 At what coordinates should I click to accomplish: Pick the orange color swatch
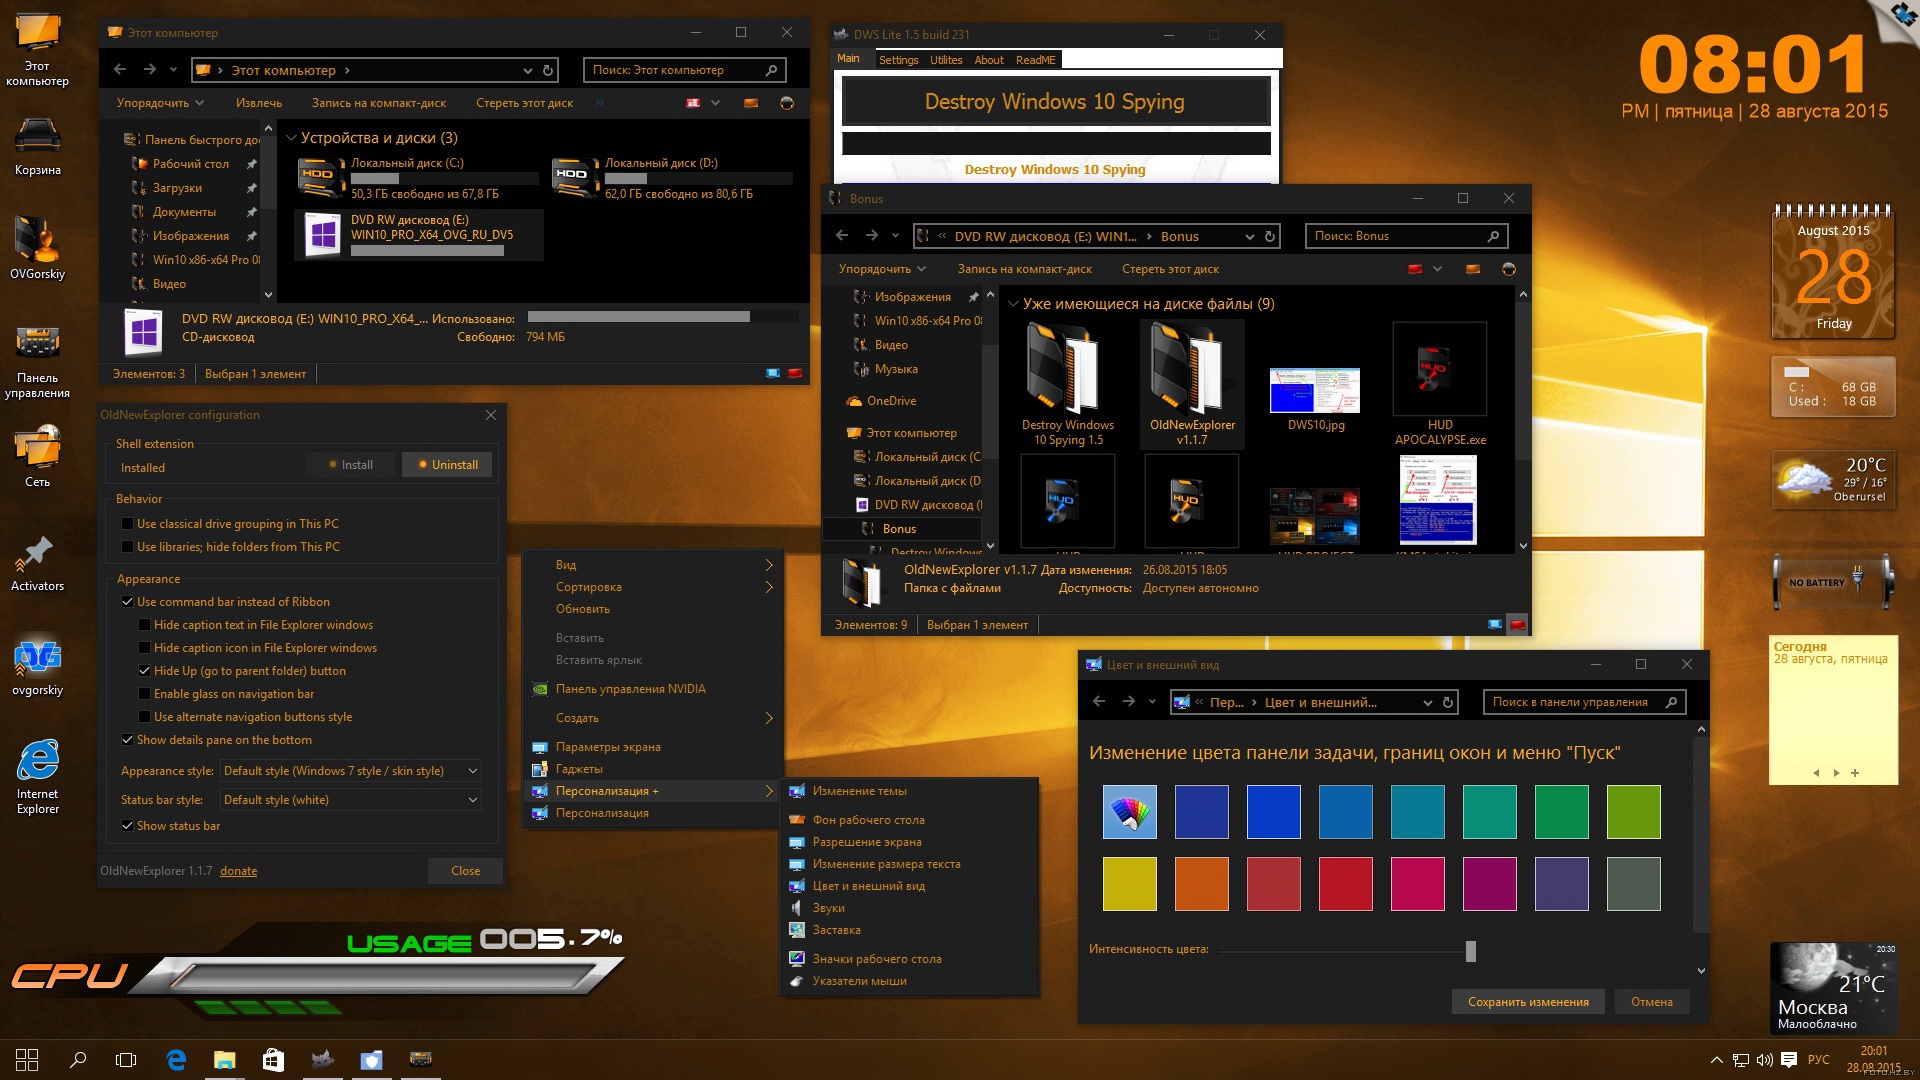(x=1201, y=883)
